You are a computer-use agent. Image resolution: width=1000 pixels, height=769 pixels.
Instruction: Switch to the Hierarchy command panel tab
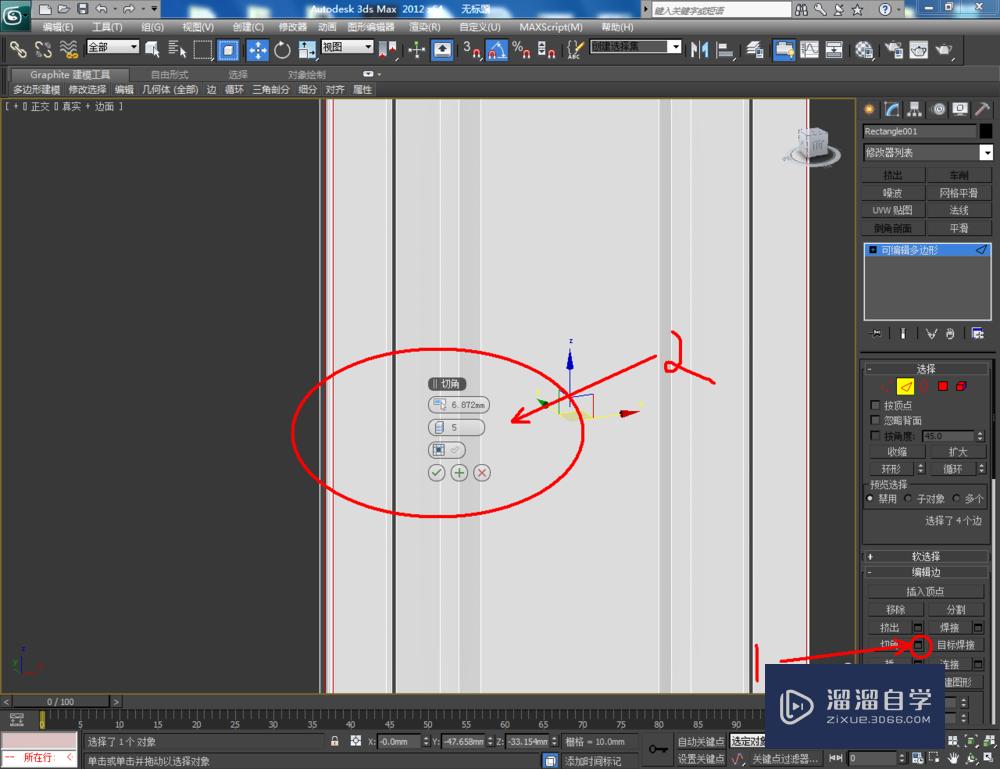915,109
